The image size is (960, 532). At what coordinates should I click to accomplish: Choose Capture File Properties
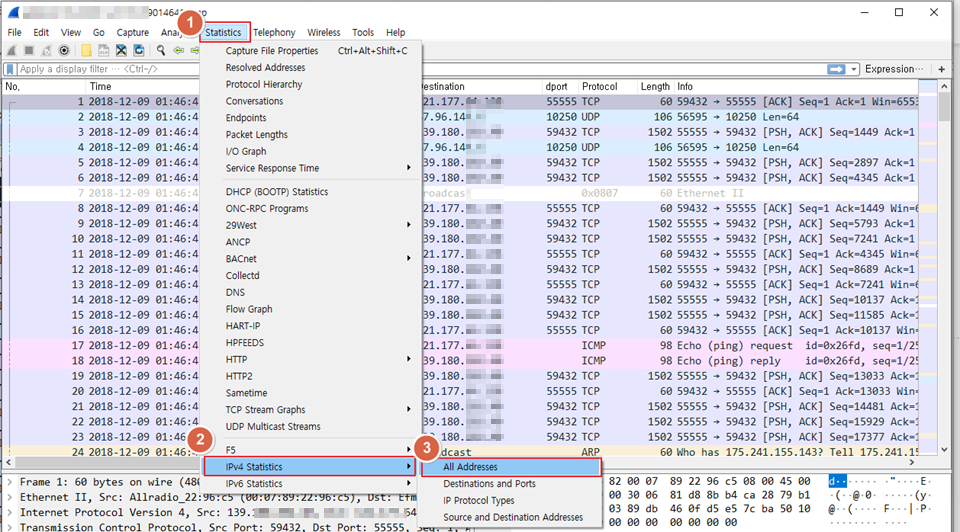[x=311, y=51]
